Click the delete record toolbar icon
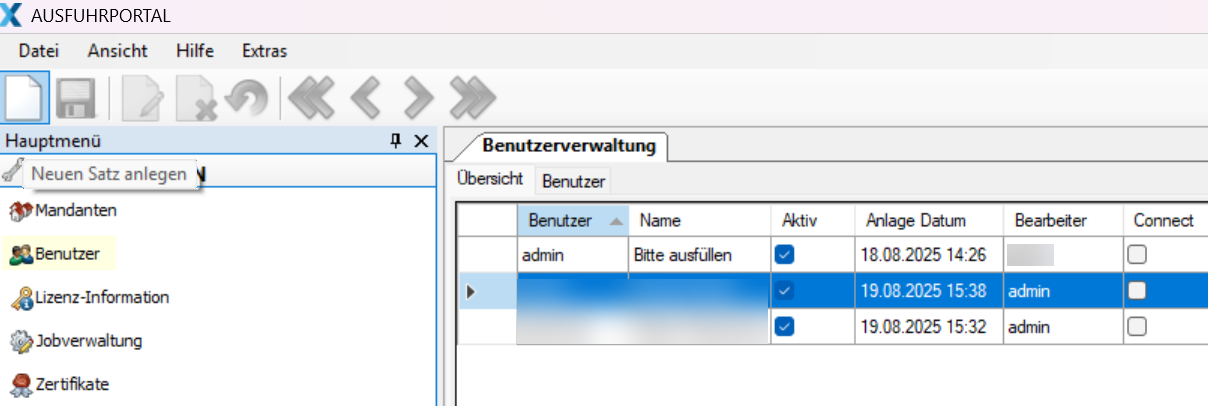Image resolution: width=1208 pixels, height=406 pixels. pos(196,98)
